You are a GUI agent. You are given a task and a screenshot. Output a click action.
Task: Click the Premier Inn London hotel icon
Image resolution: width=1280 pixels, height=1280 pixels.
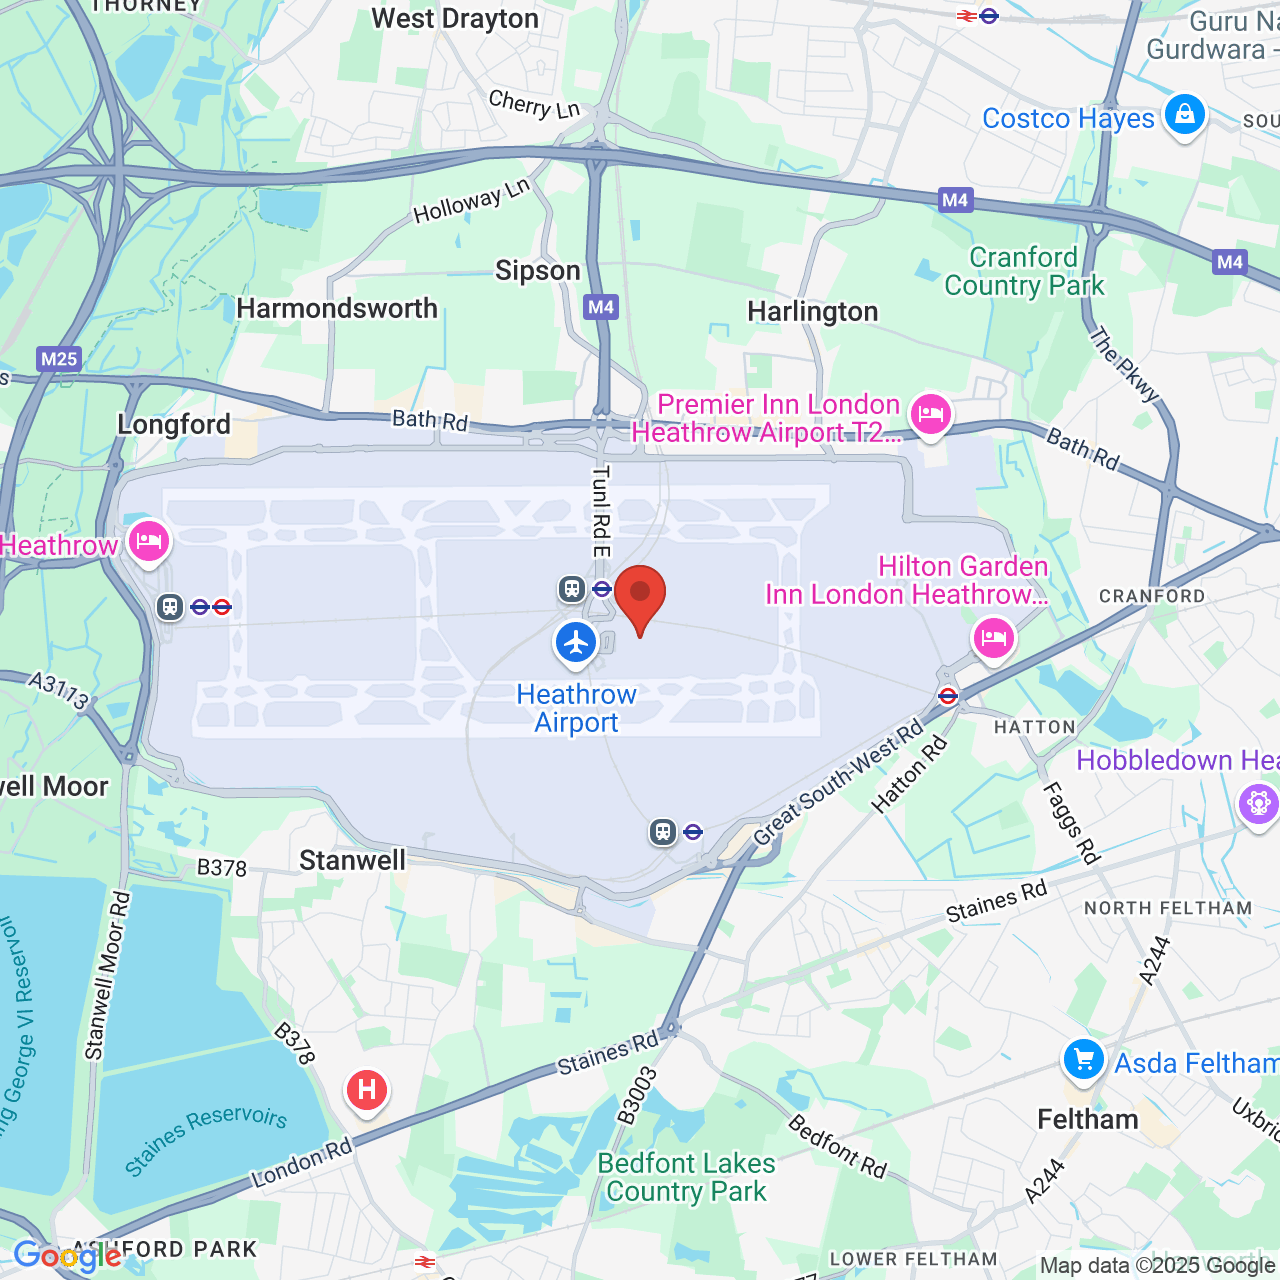pos(931,414)
